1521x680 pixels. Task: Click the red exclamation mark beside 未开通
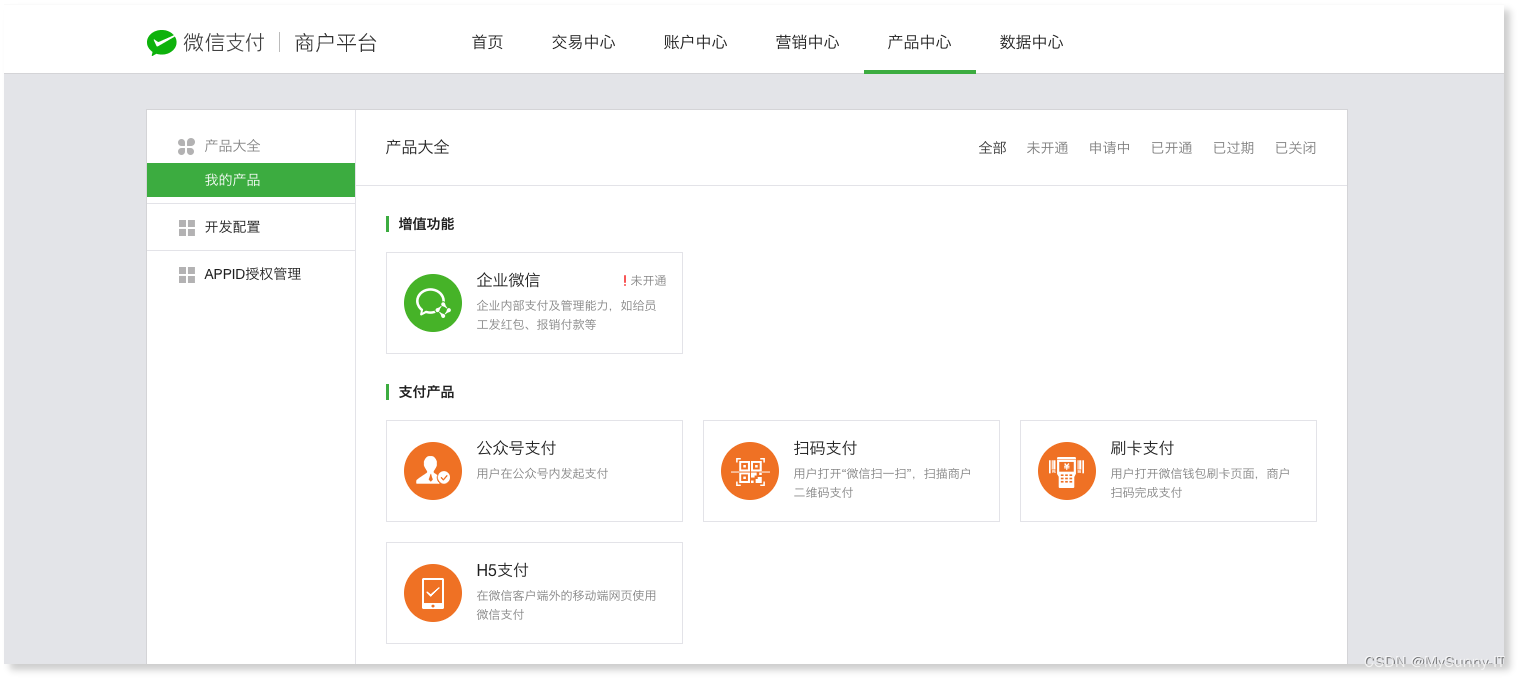625,281
